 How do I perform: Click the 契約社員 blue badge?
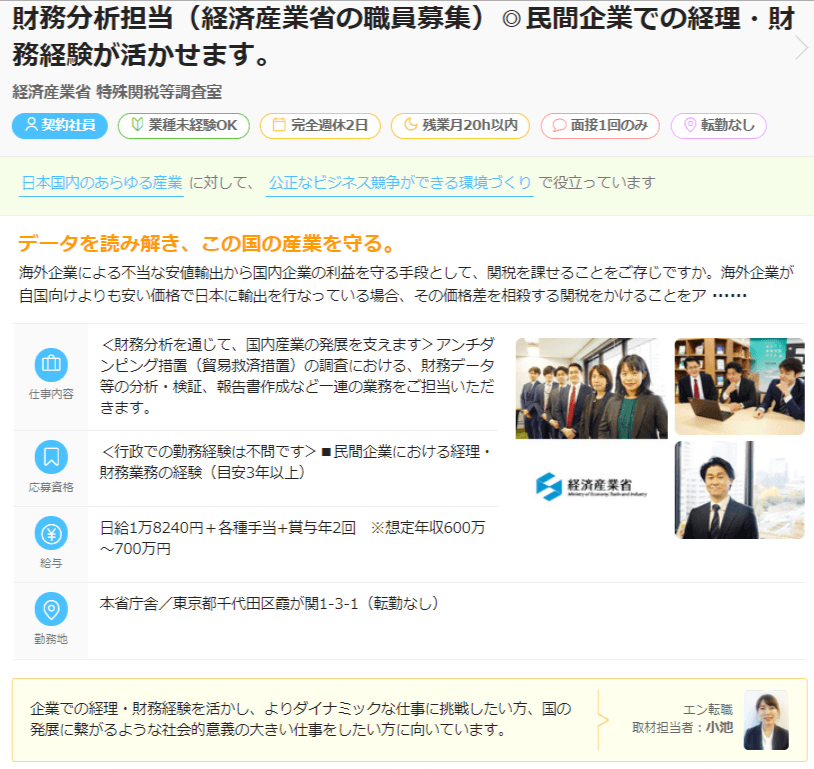(60, 126)
